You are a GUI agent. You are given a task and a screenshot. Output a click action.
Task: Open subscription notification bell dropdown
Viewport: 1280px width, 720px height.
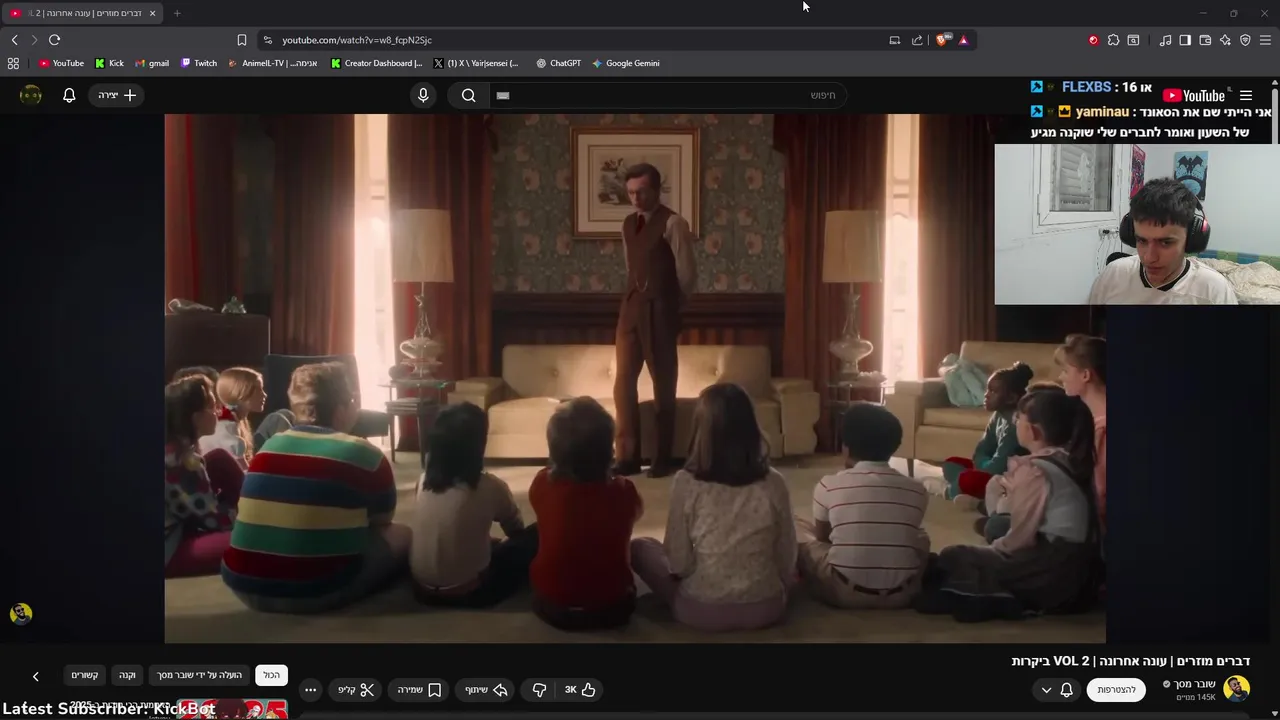[1057, 690]
